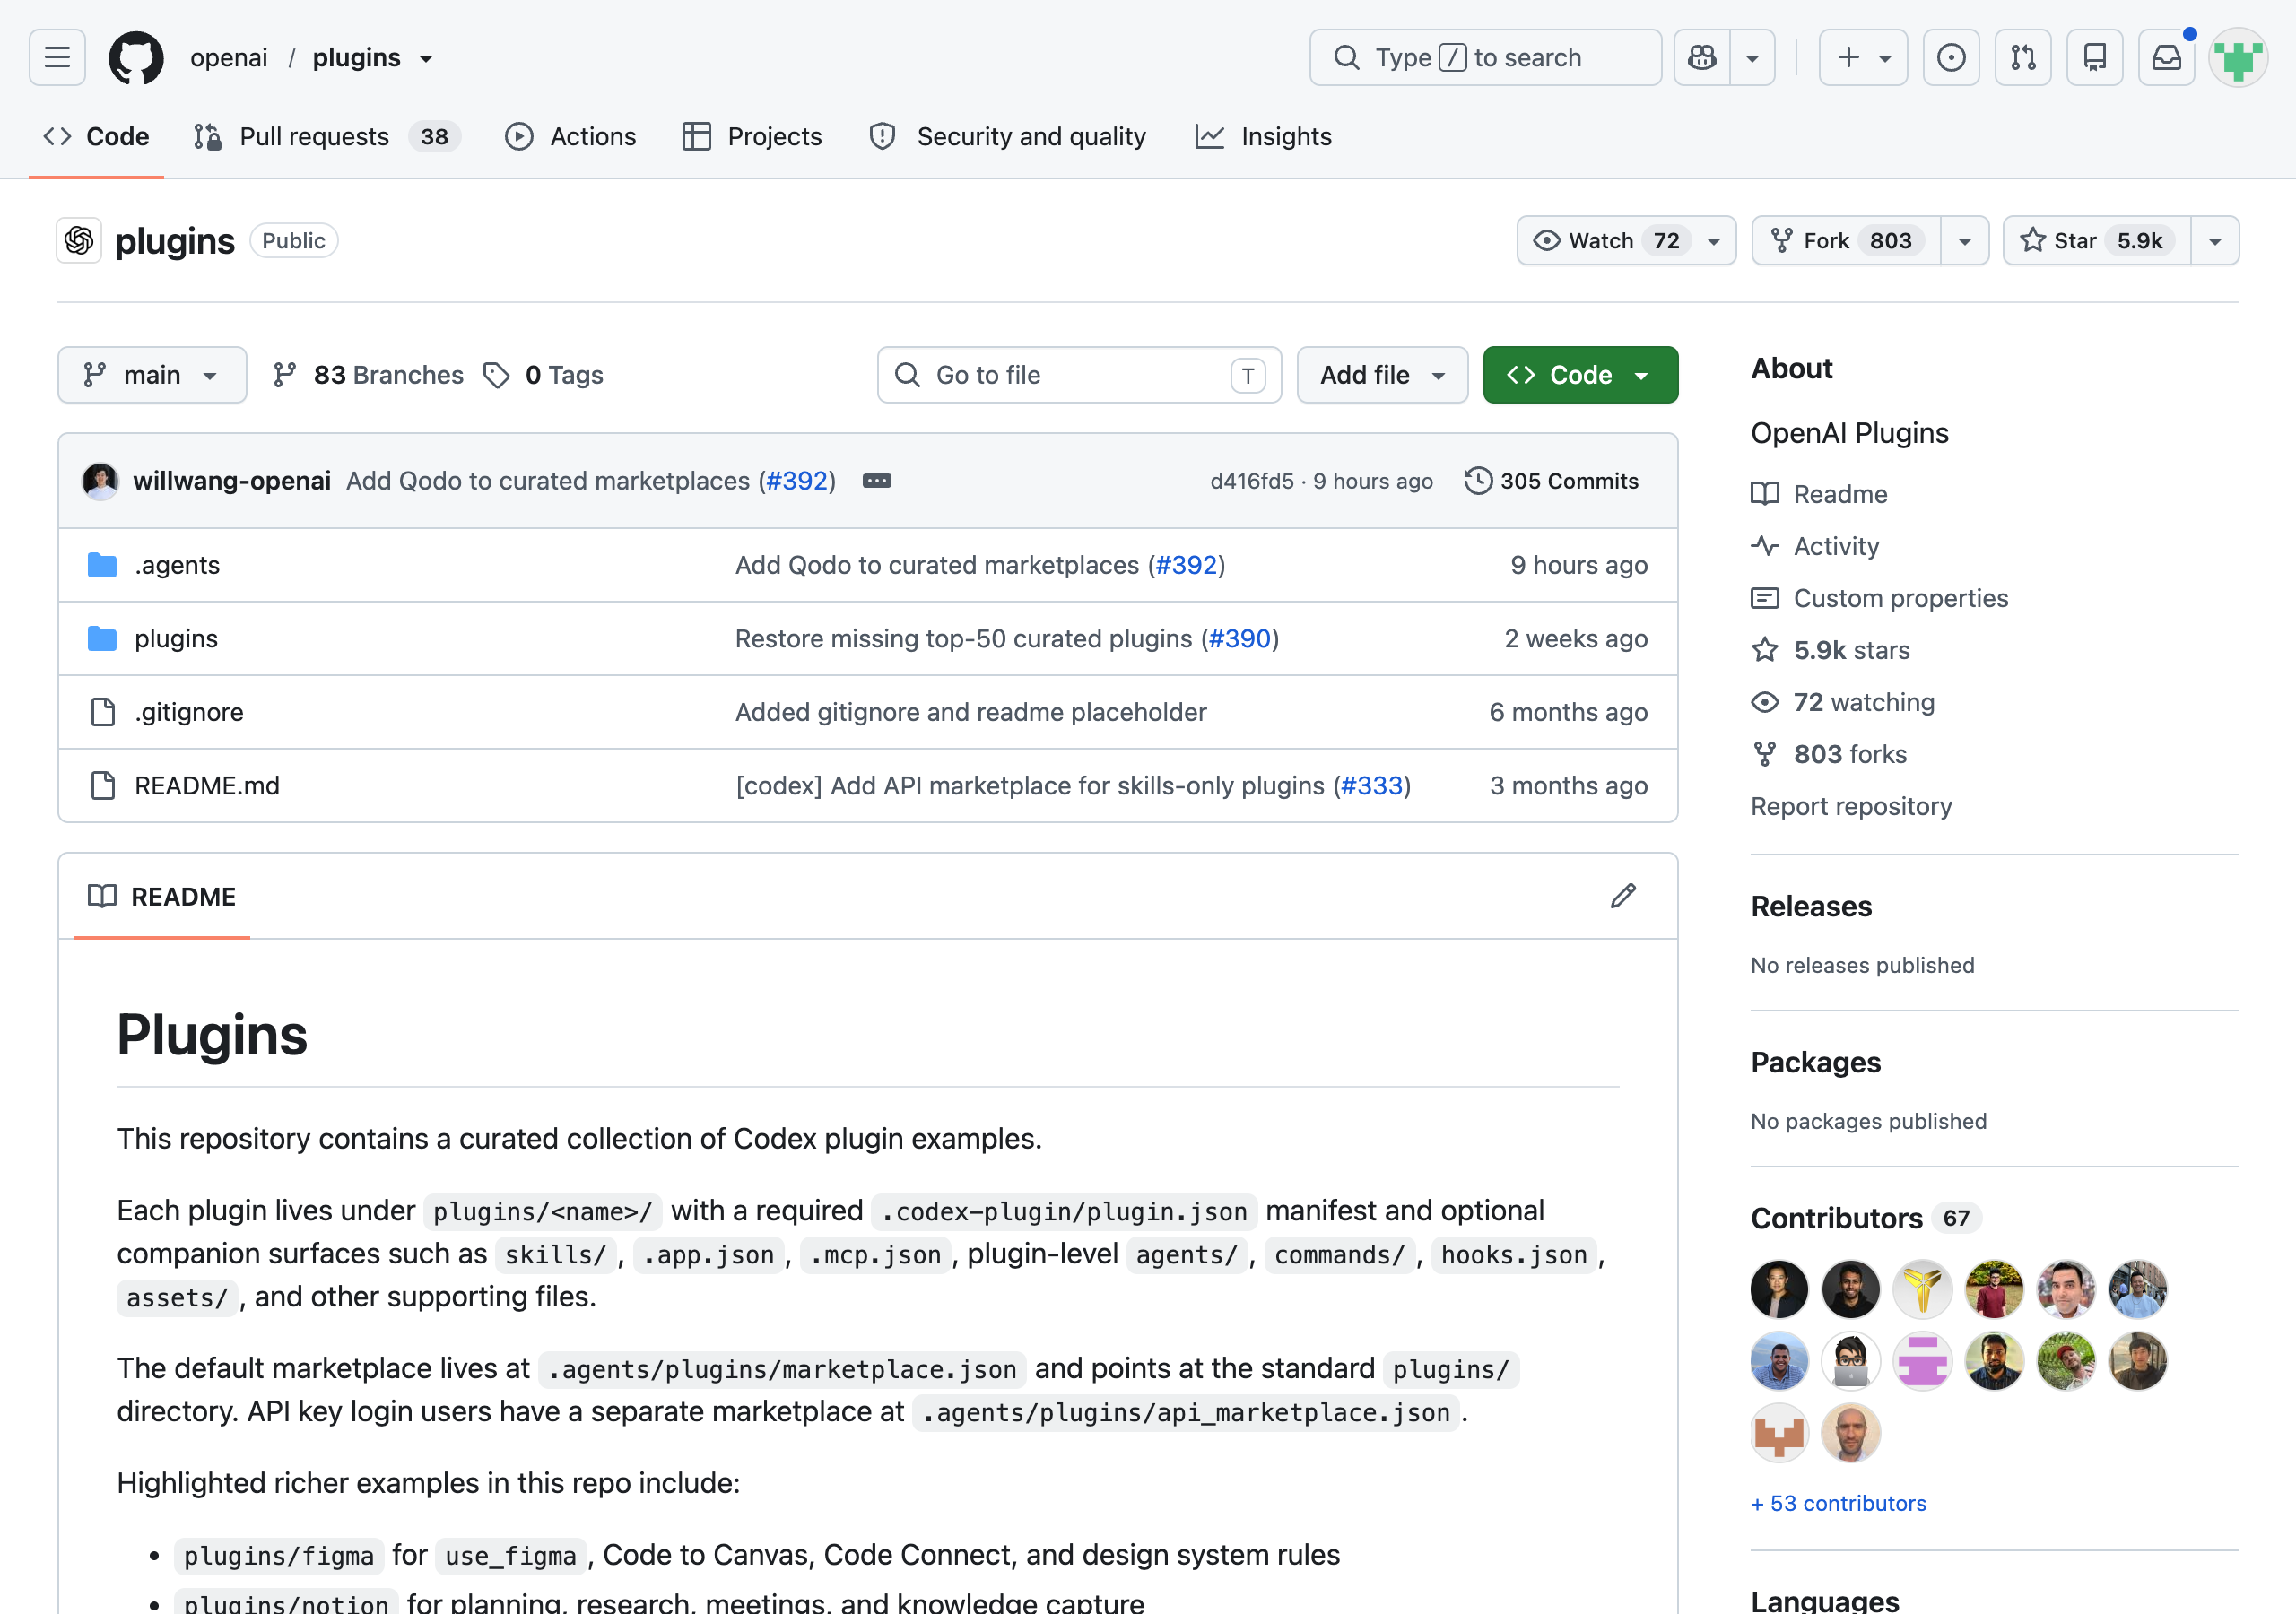Open repositories icon in top header
2296x1614 pixels.
pyautogui.click(x=2095, y=57)
